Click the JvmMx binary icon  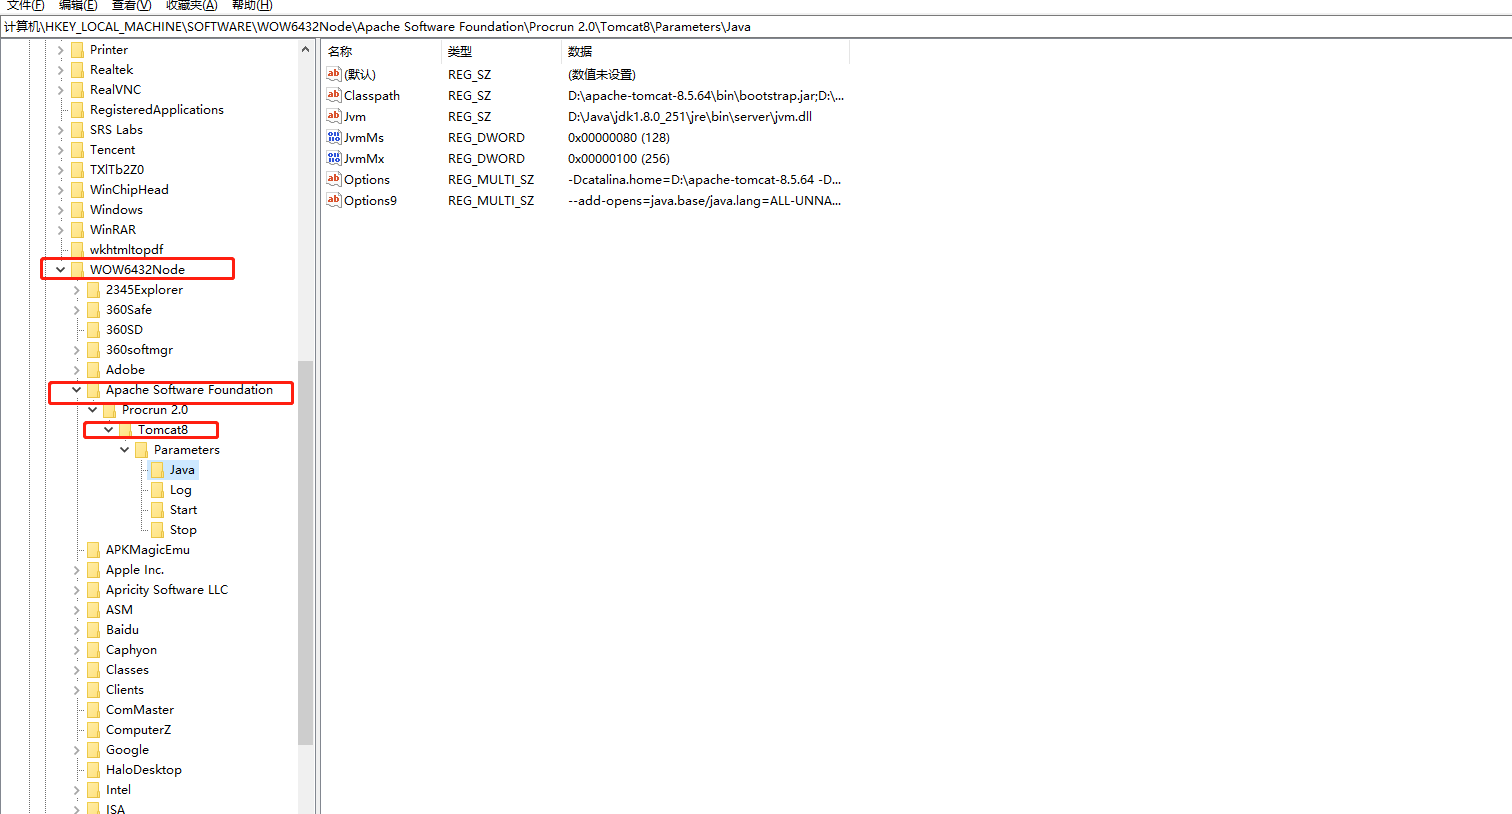[334, 158]
